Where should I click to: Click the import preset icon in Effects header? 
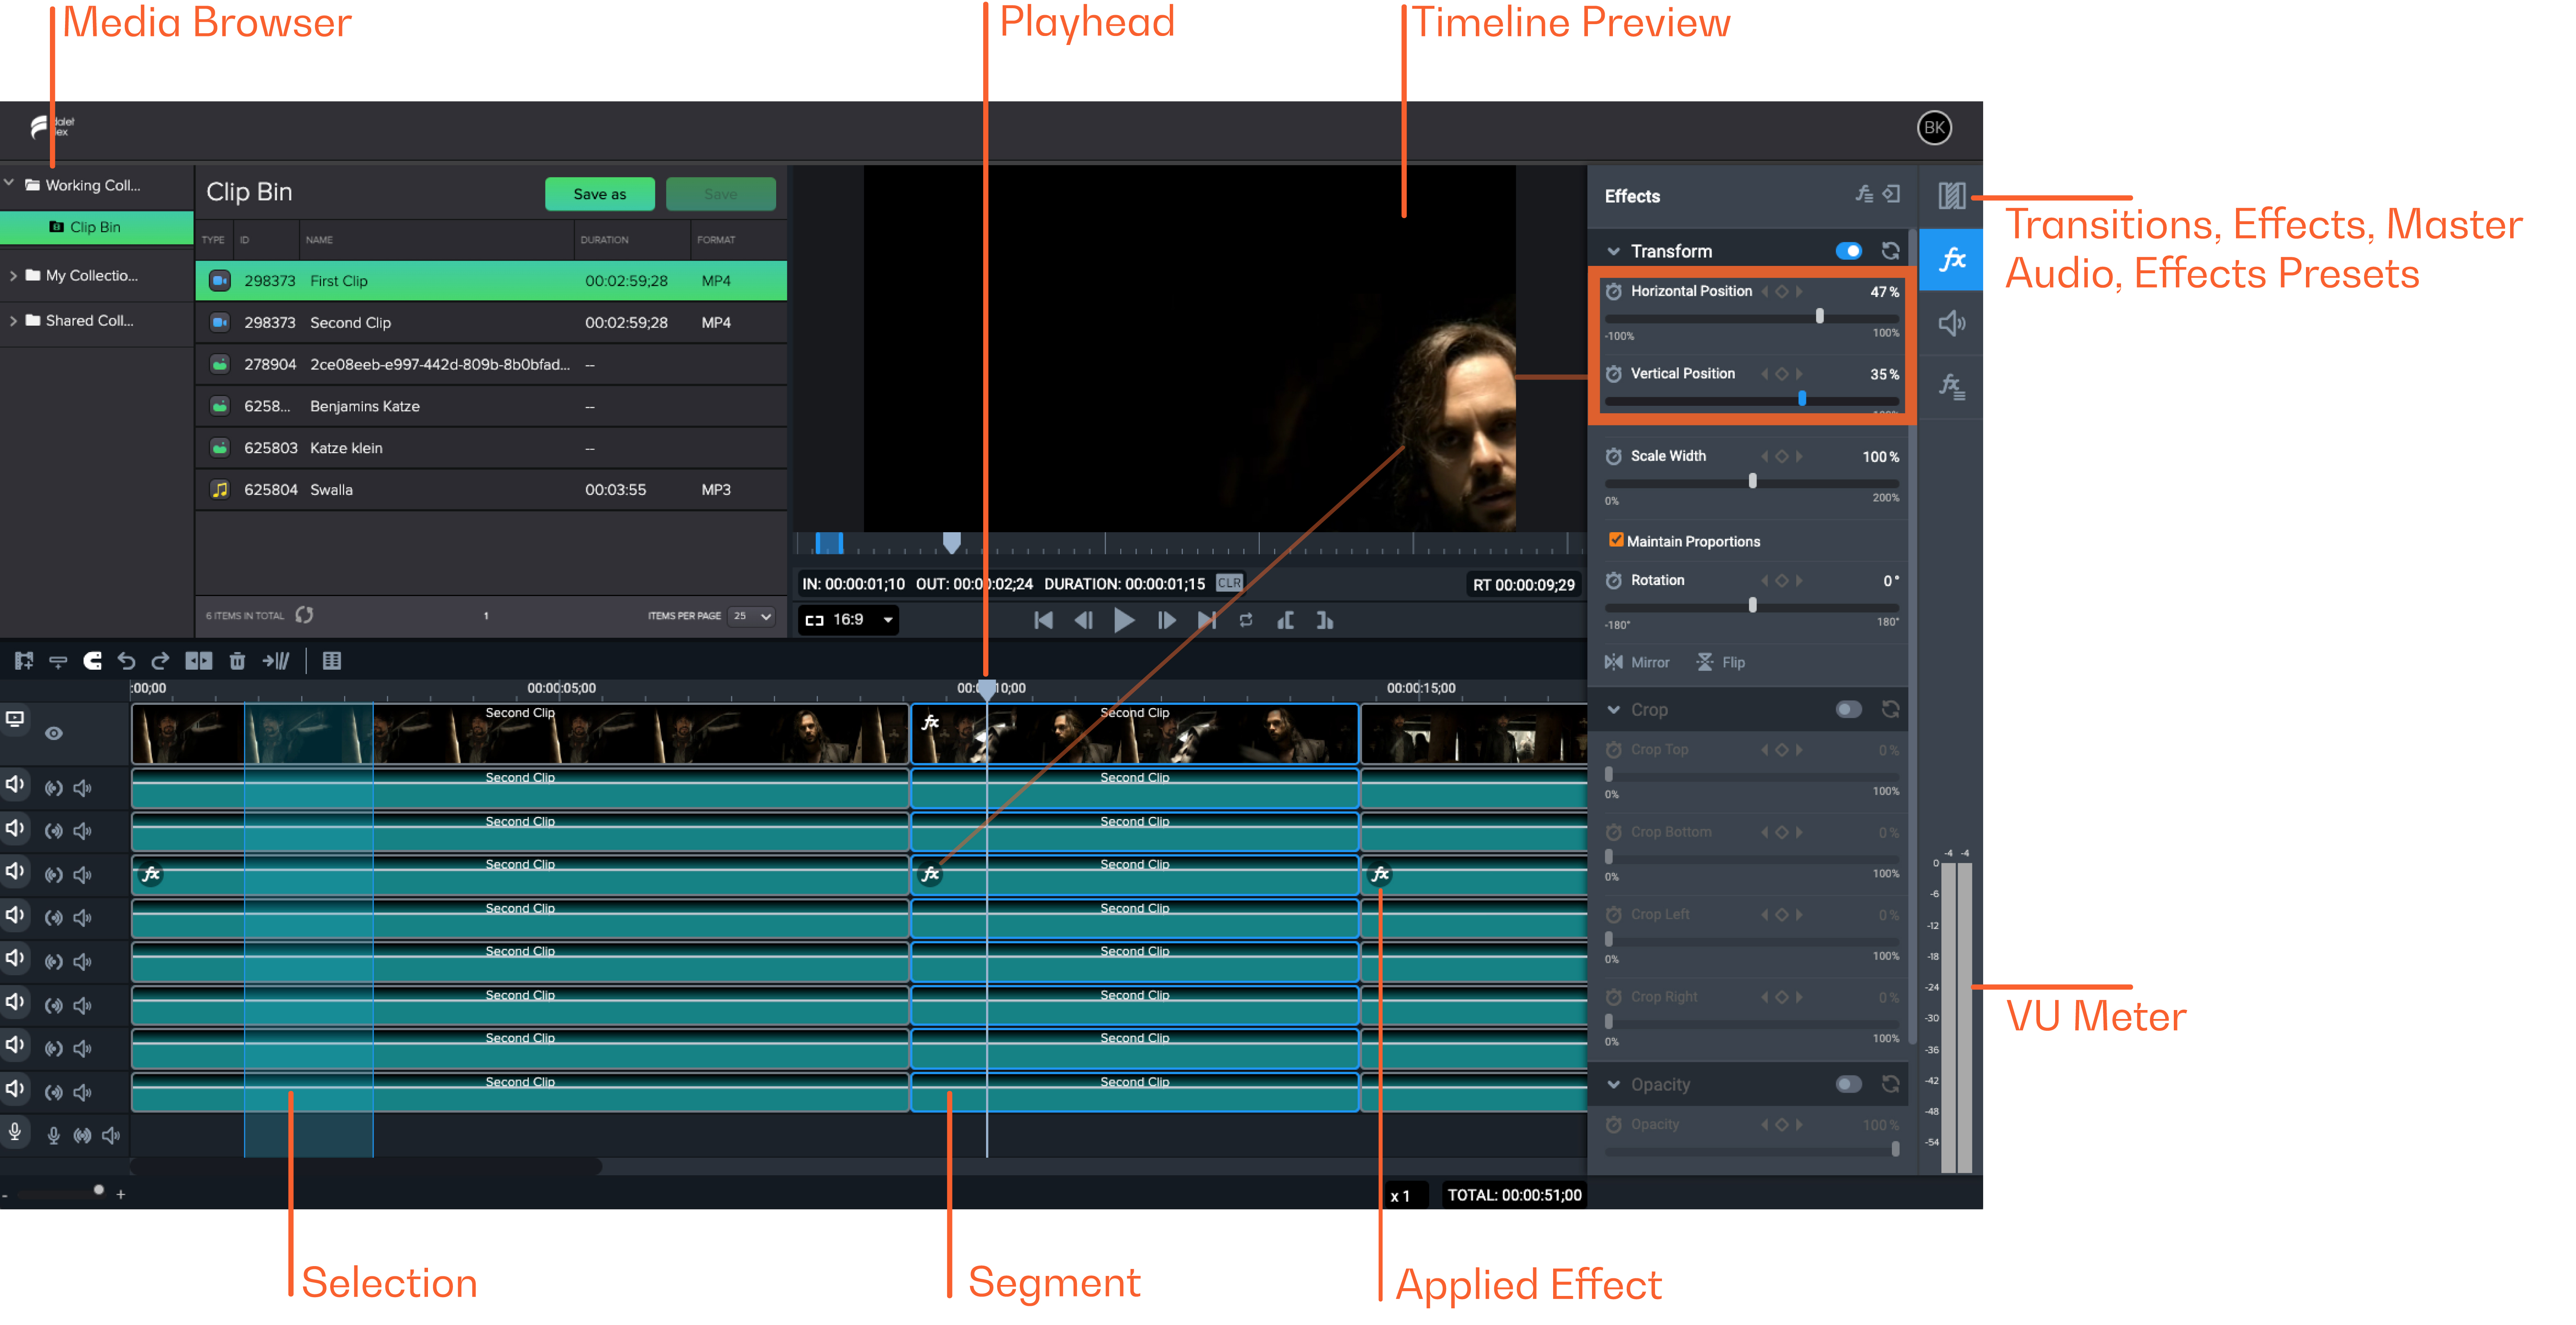[1892, 194]
